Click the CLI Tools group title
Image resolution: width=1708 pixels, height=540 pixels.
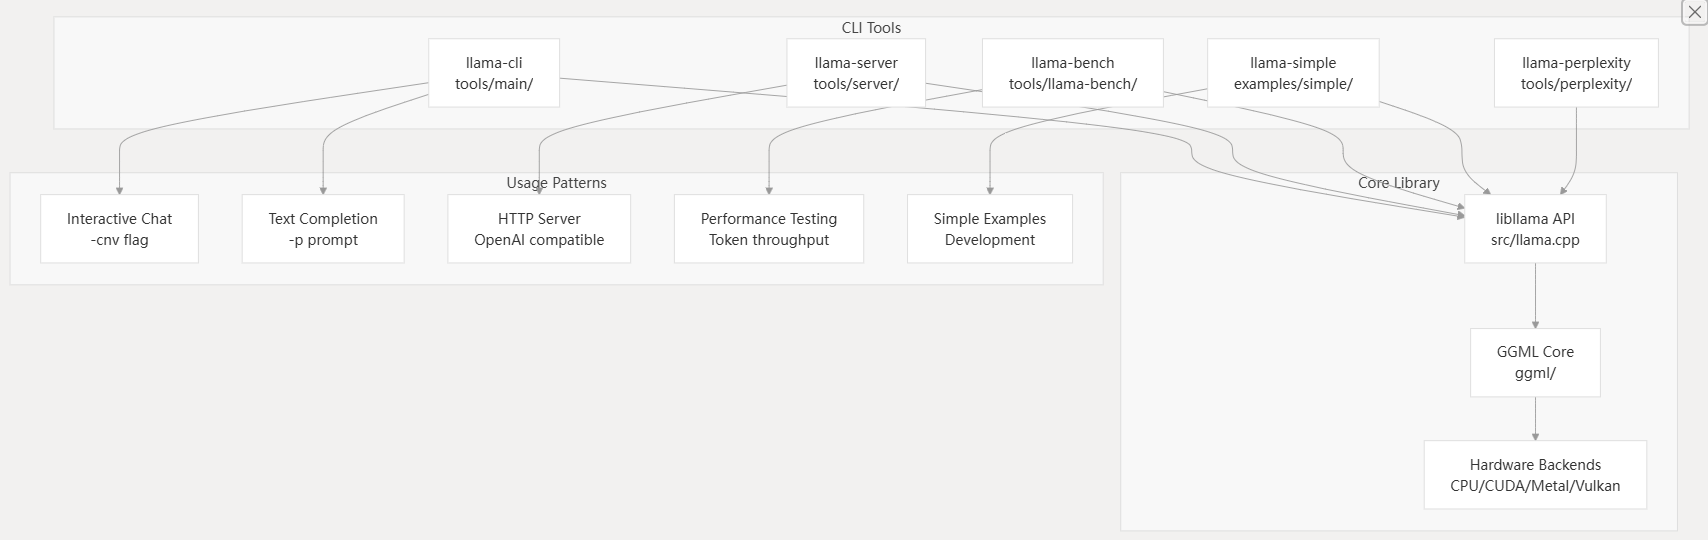coord(871,28)
